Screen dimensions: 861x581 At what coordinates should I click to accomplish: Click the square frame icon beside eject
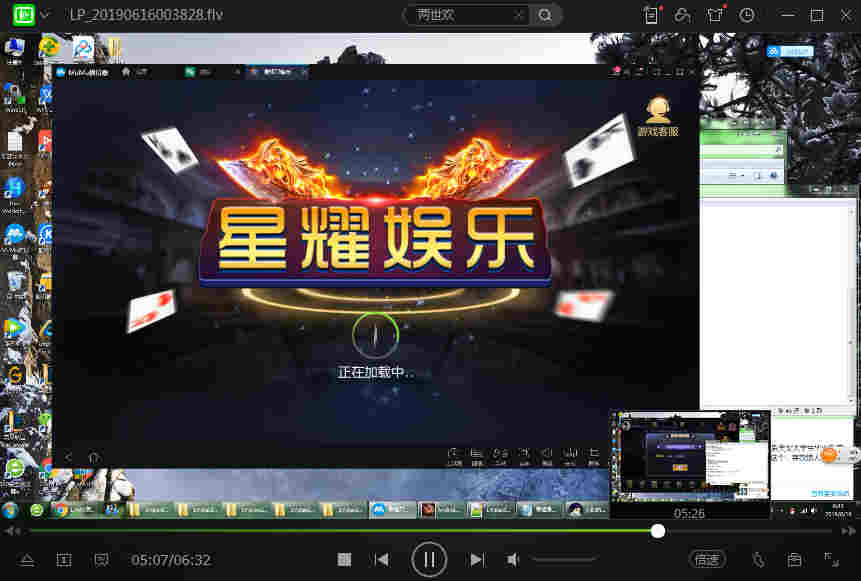click(64, 560)
